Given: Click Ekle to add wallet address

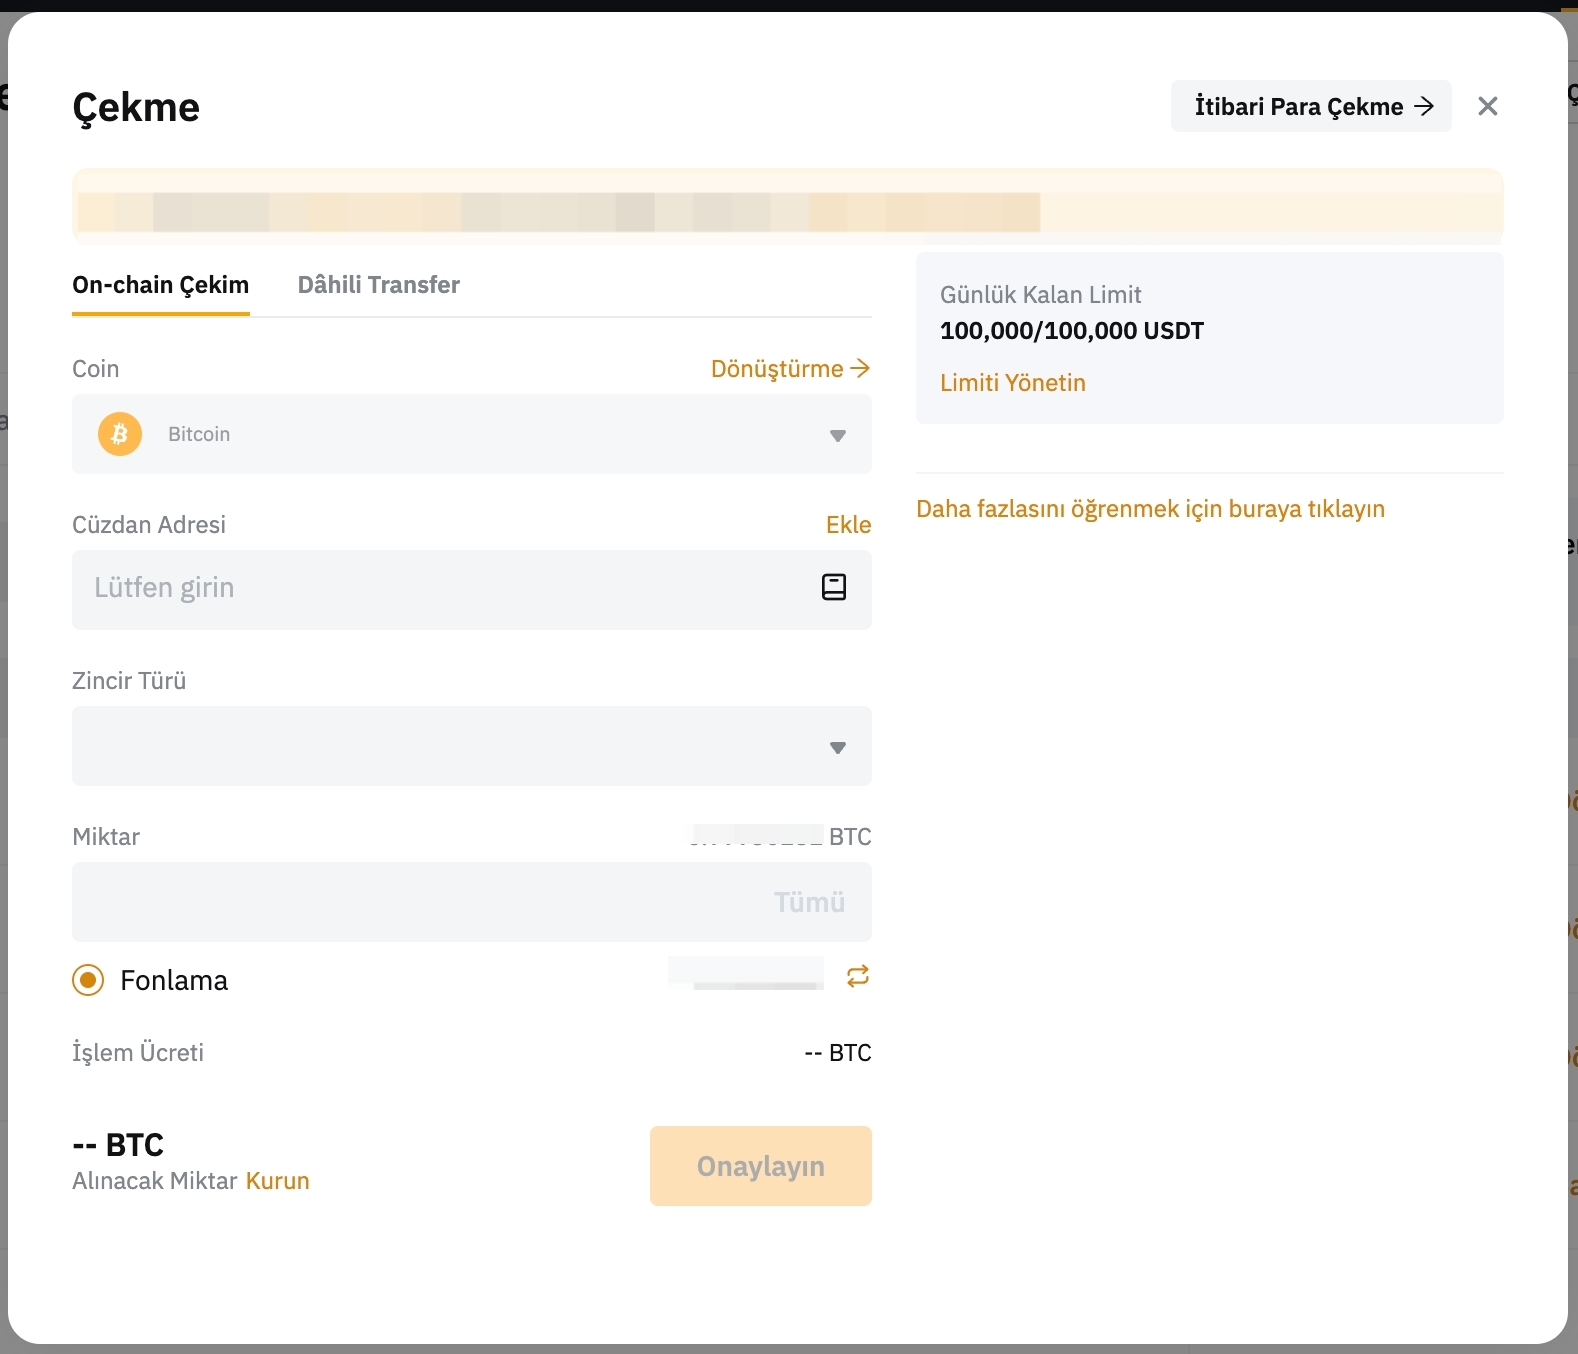Looking at the screenshot, I should [848, 525].
